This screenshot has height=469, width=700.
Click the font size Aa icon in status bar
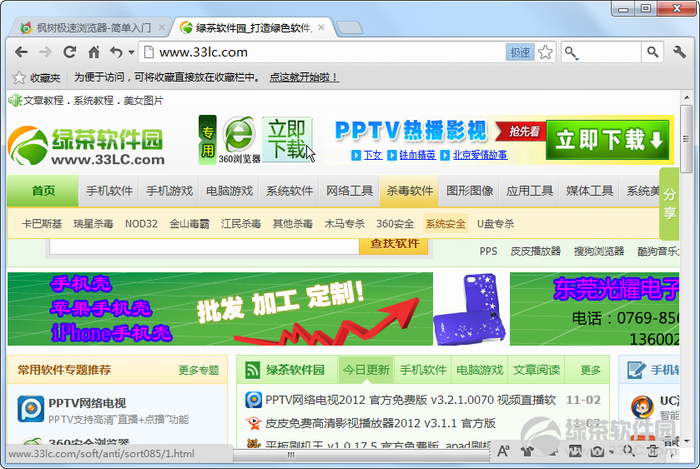click(x=502, y=454)
